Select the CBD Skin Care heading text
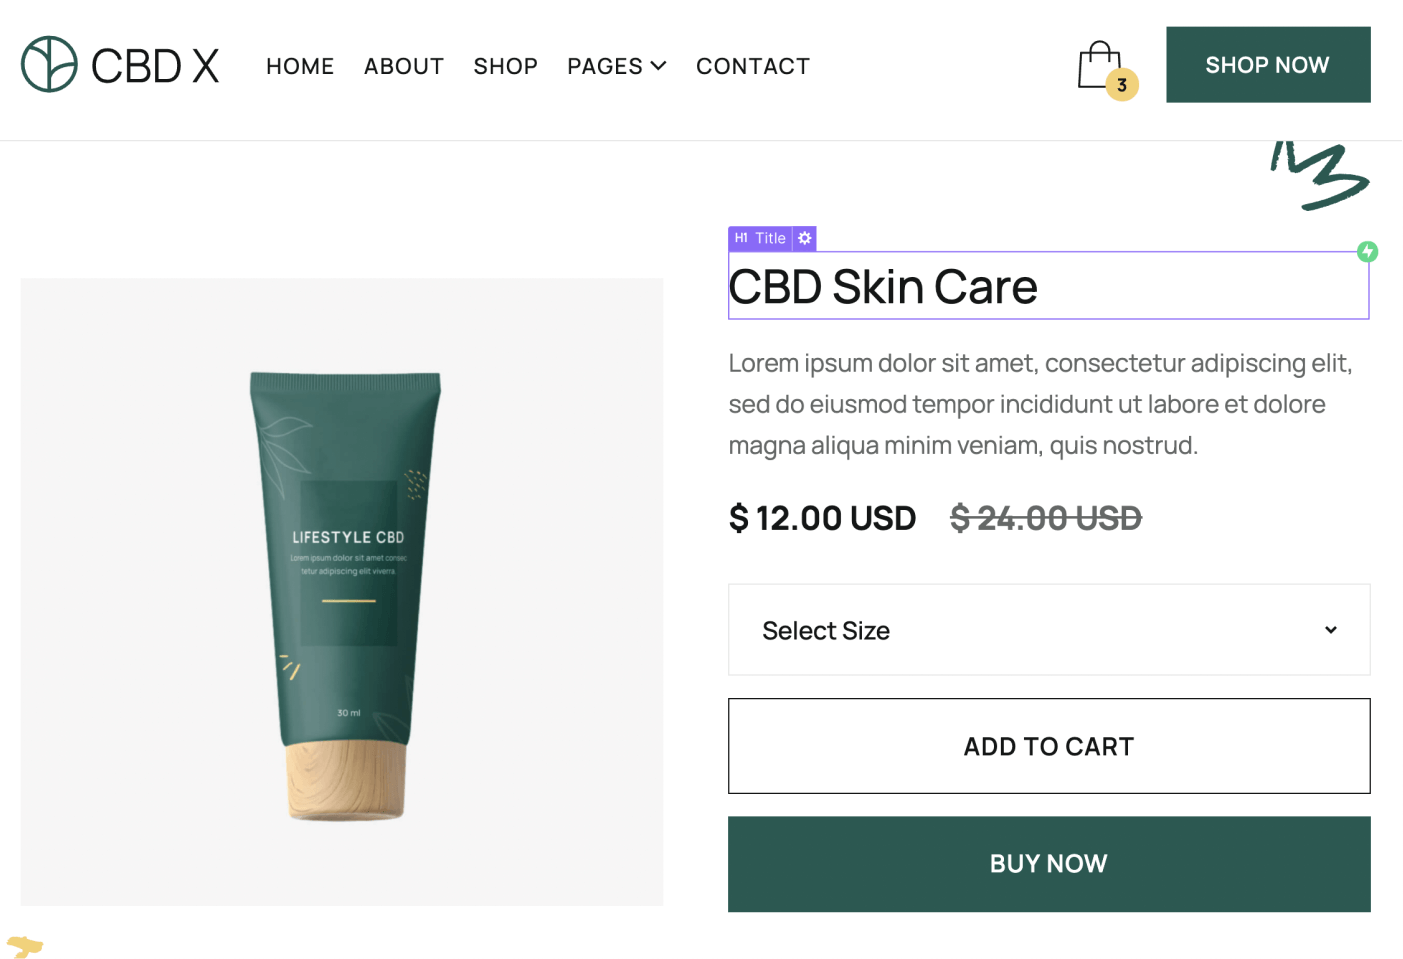The width and height of the screenshot is (1403, 959). 883,287
